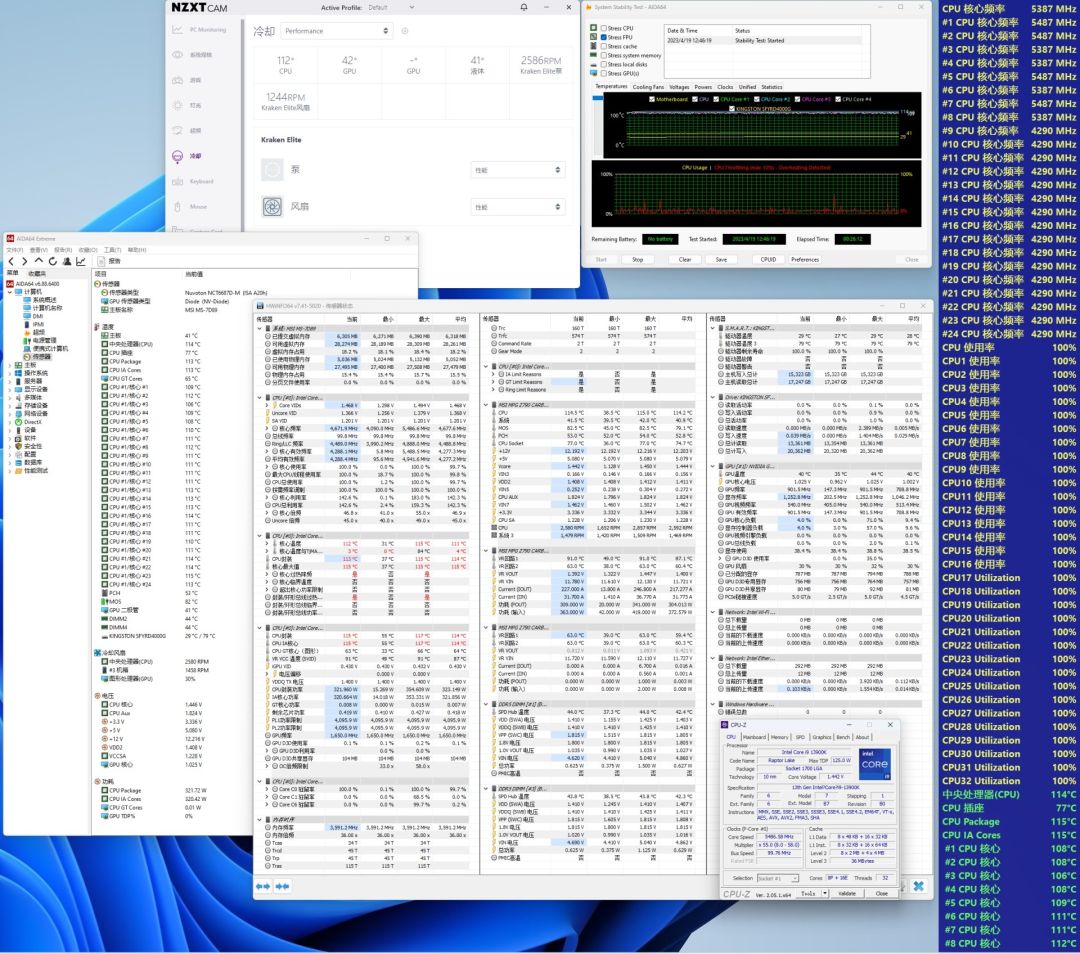Click the blue X icon in HWiNFO
This screenshot has width=1080, height=954.
(x=917, y=885)
